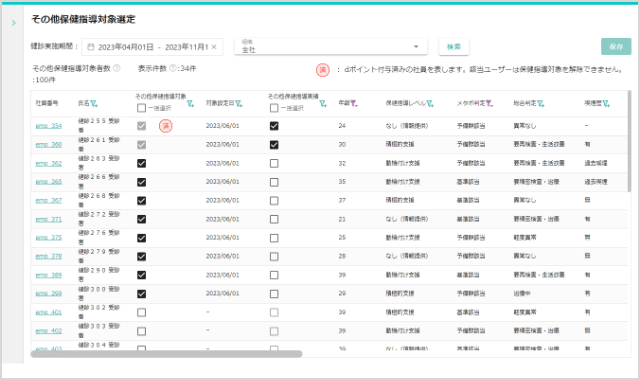Open the 氏名 column filter
Image resolution: width=640 pixels, height=380 pixels.
[94, 104]
